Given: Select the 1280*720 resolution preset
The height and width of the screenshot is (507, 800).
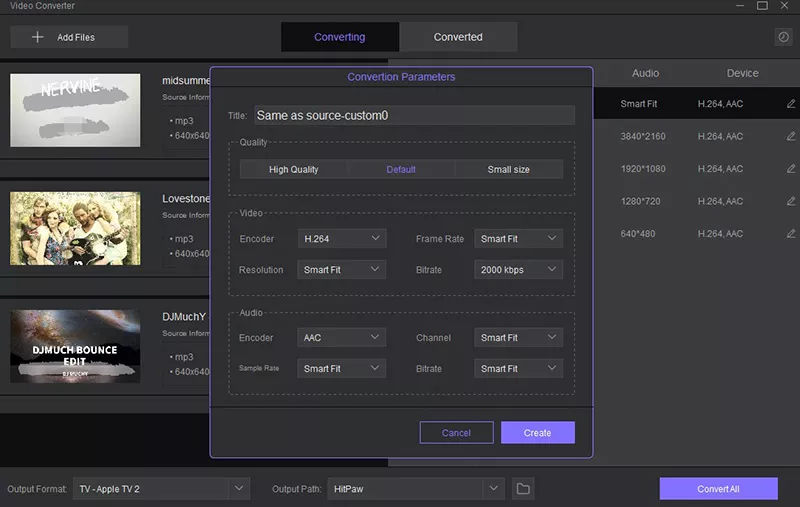Looking at the screenshot, I should (697, 201).
